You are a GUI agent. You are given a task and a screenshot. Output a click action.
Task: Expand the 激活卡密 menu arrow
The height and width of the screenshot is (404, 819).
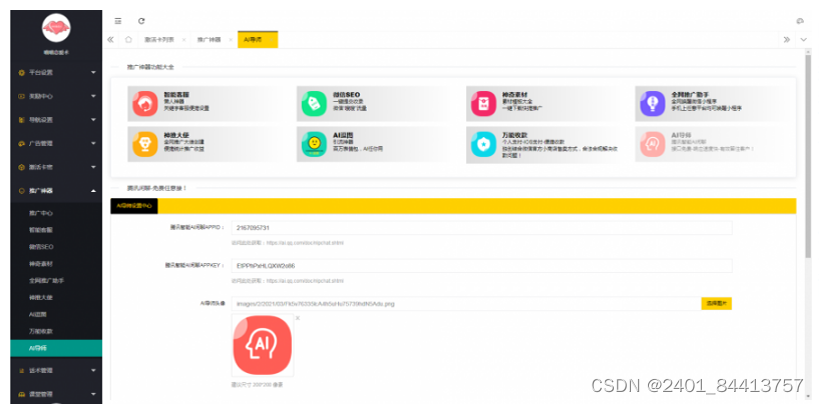tap(93, 167)
